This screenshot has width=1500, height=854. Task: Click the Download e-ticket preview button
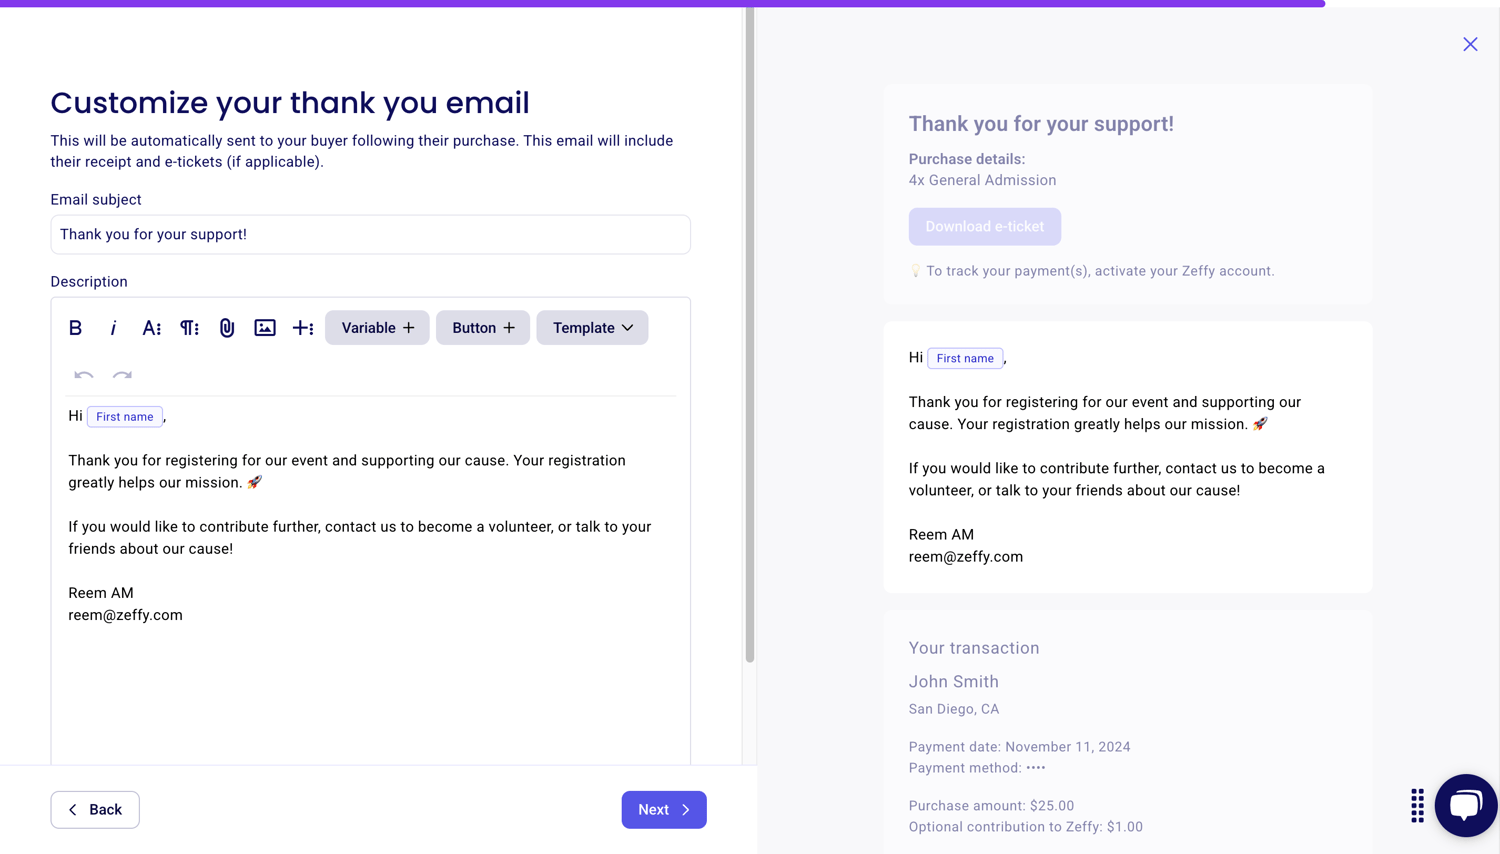tap(984, 227)
